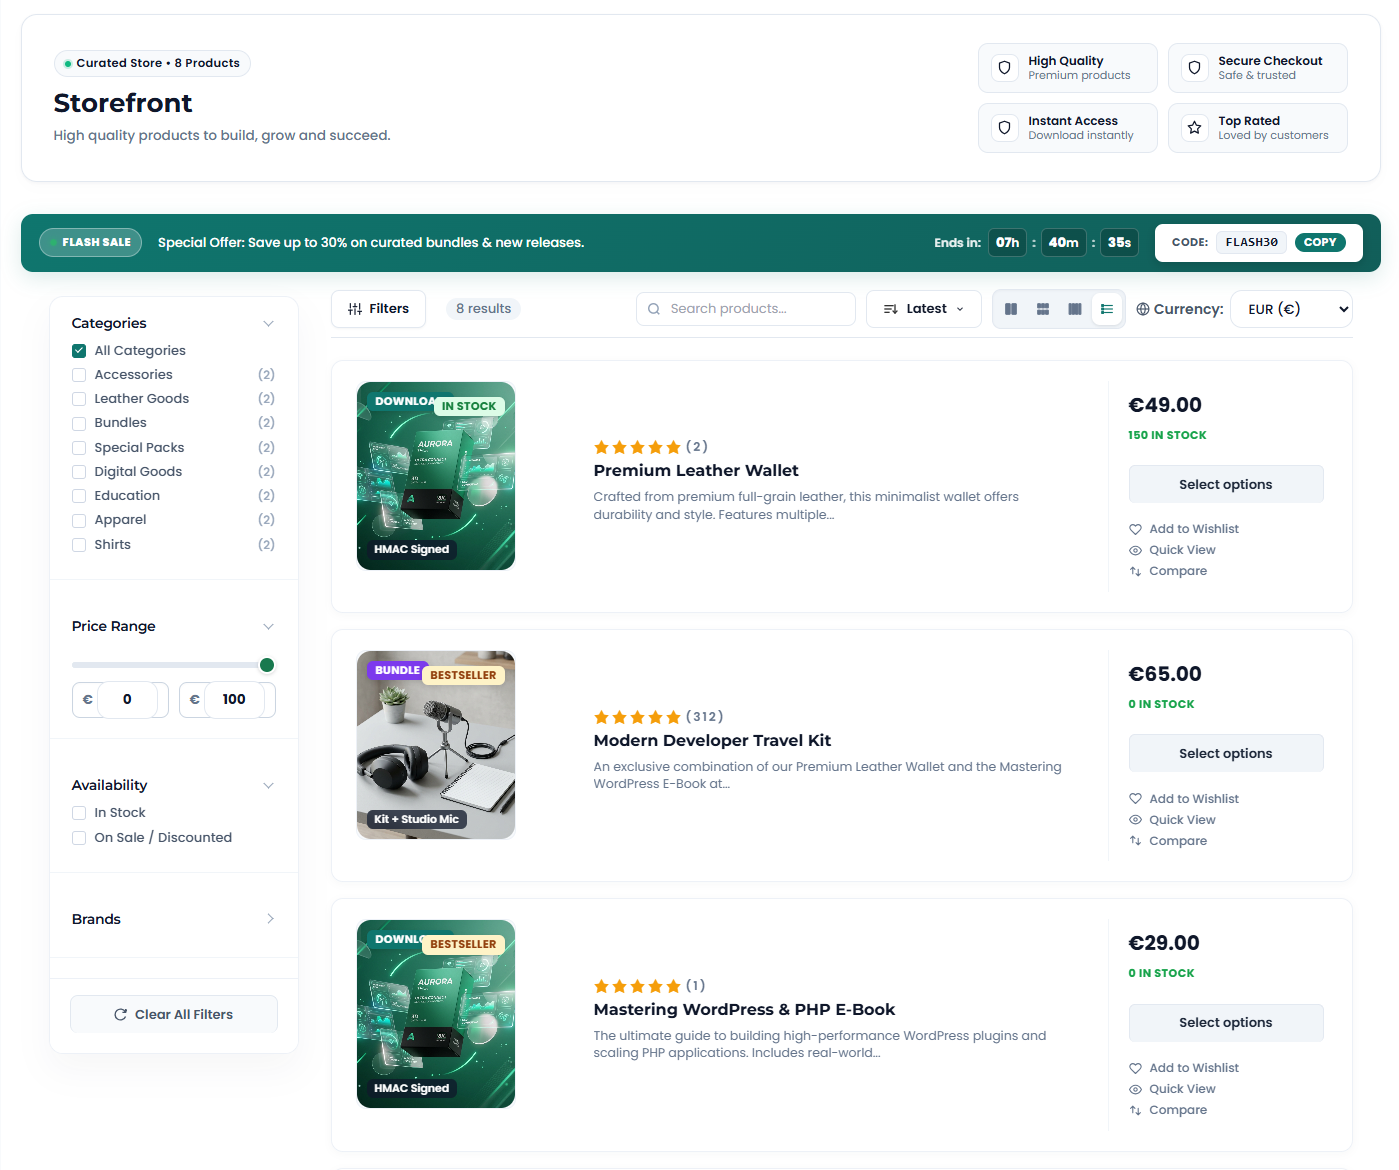Click the Top Rated star icon
Image resolution: width=1399 pixels, height=1170 pixels.
point(1195,128)
